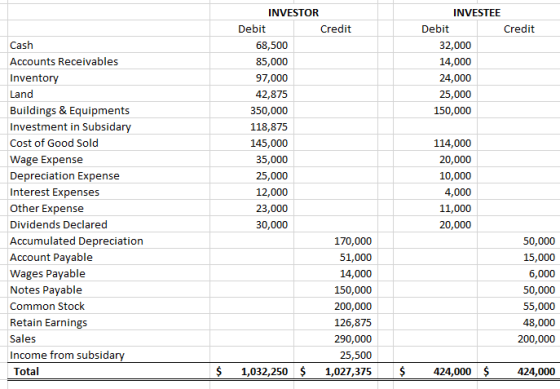Click investor dividends declared 30,000
The image size is (560, 389).
tap(272, 225)
